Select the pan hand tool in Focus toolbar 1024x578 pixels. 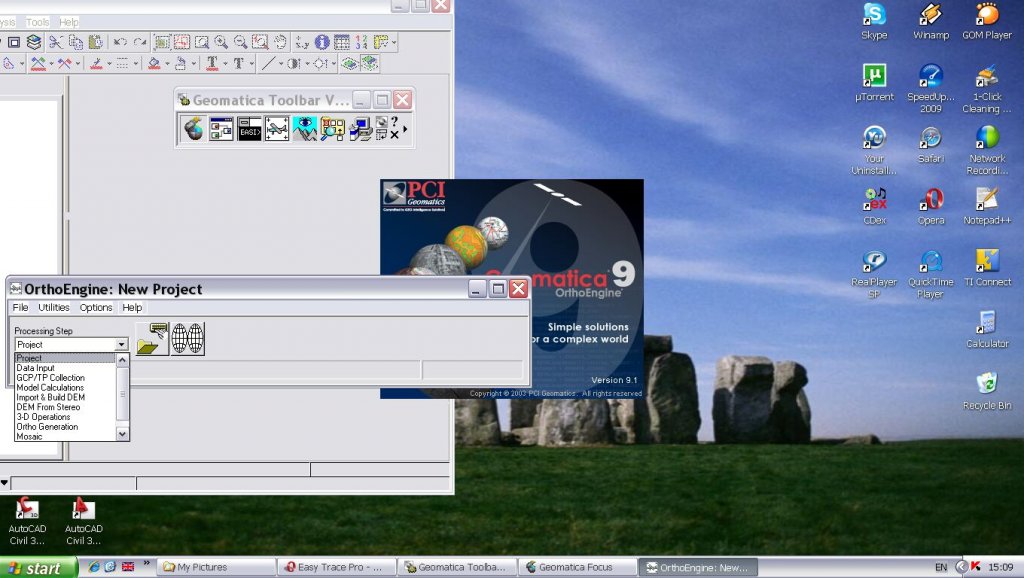click(x=280, y=42)
